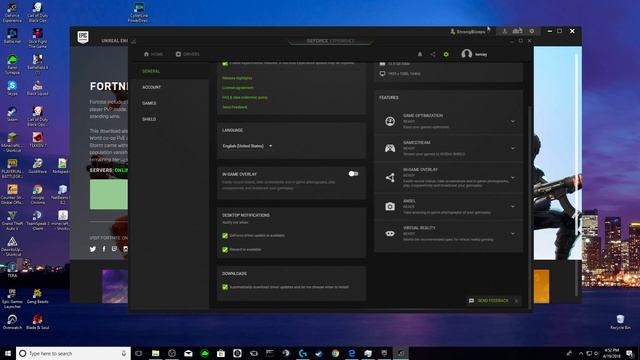The width and height of the screenshot is (640, 360).
Task: Uncheck GeForce driver update notification checkbox
Action: [225, 236]
